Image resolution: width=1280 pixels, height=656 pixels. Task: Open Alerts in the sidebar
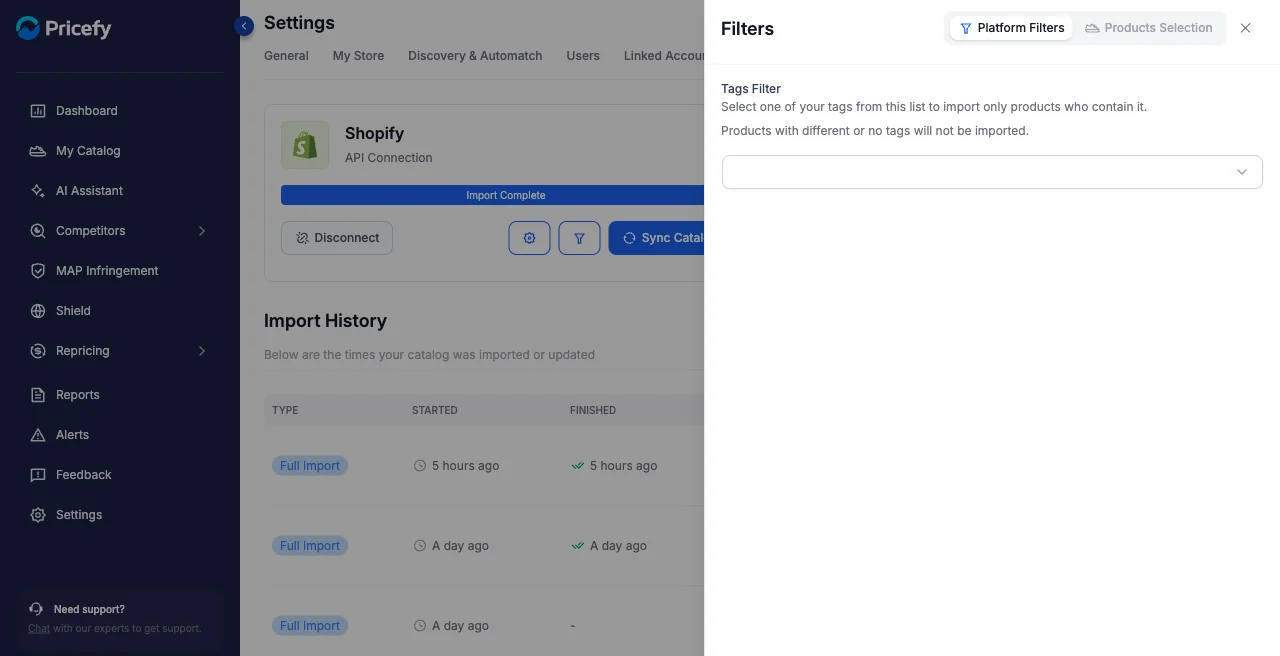pyautogui.click(x=72, y=435)
